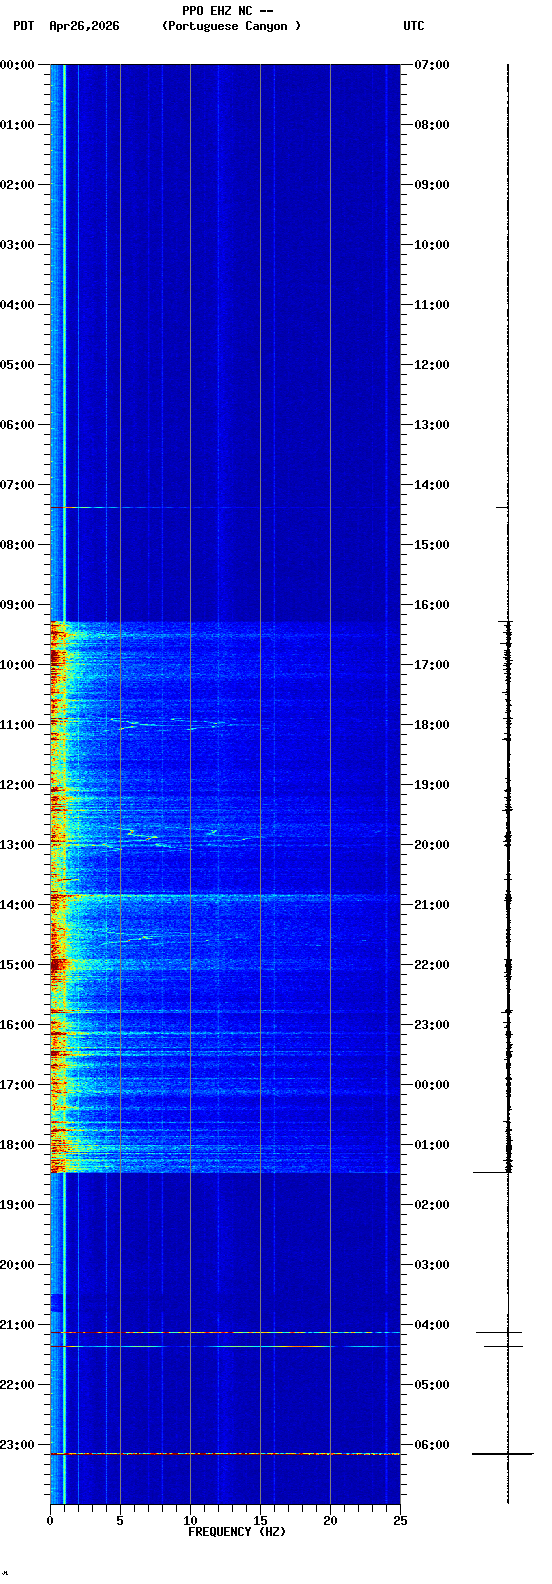Click the PDT time label '12:00'
This screenshot has height=1584, width=552.
pos(17,785)
